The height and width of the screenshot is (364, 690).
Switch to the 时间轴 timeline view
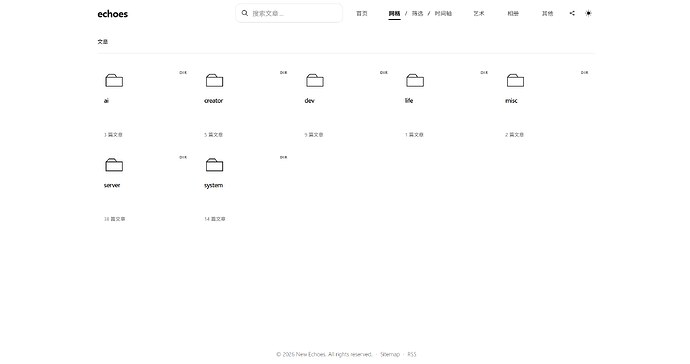coord(443,14)
